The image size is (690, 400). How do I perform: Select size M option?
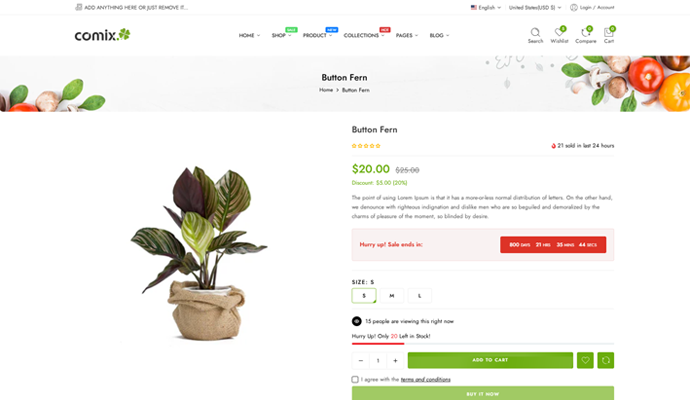click(x=391, y=295)
